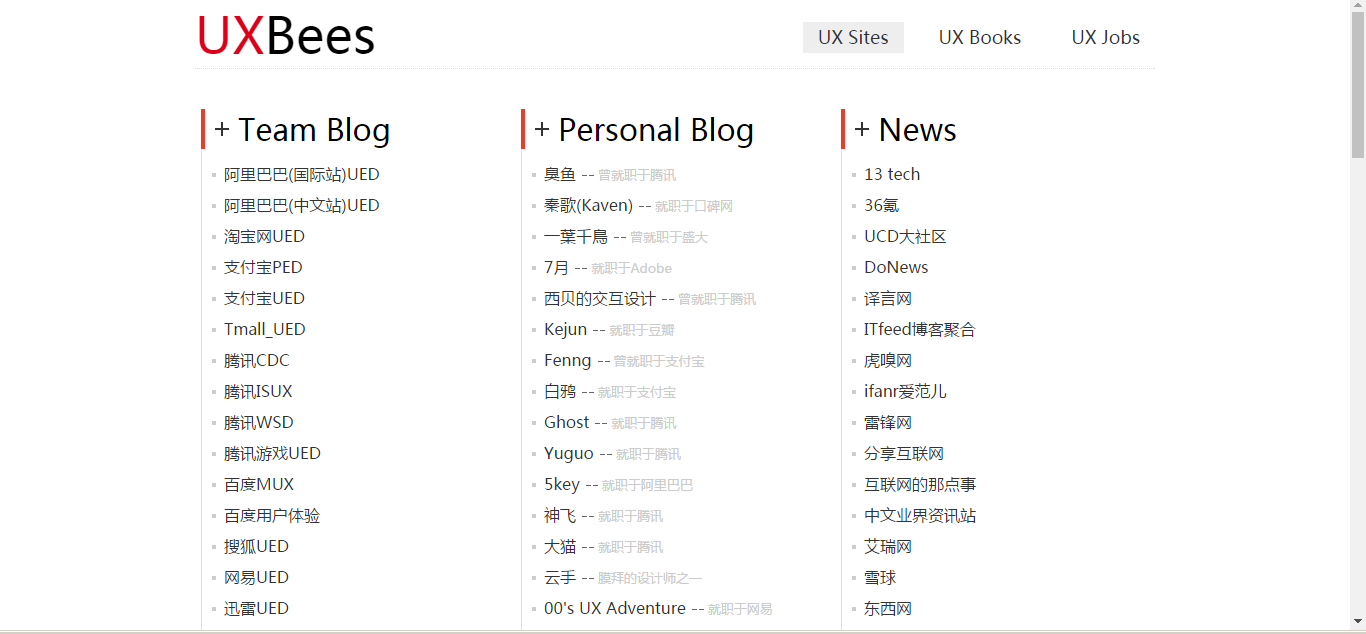Visit Tmall_UED team blog
Image resolution: width=1366 pixels, height=634 pixels.
[x=265, y=329]
